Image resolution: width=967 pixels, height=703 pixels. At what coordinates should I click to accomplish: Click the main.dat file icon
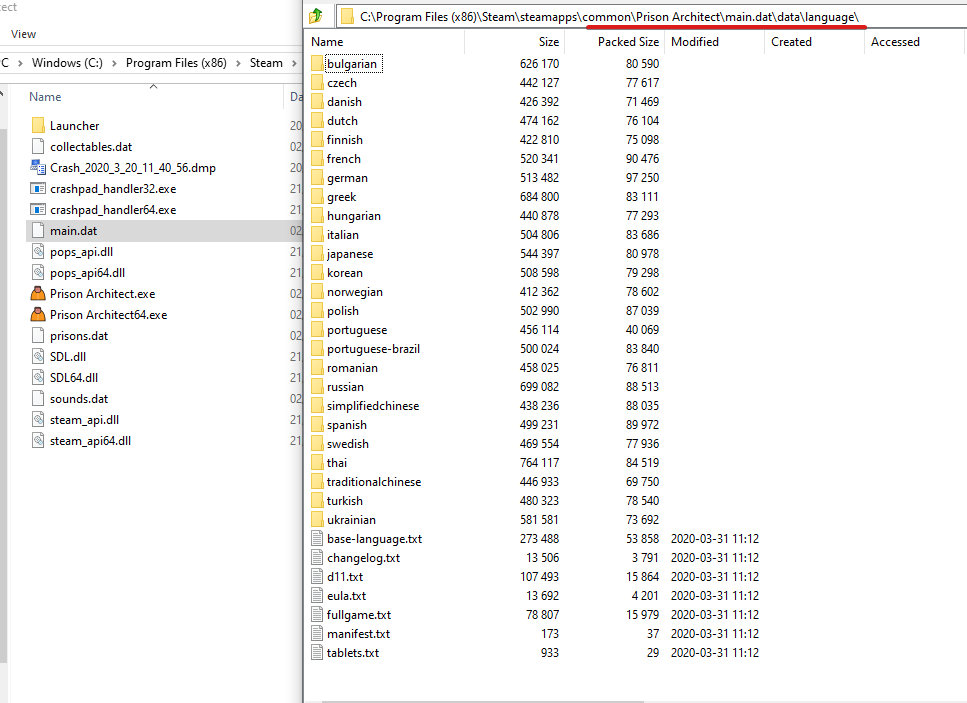[38, 231]
